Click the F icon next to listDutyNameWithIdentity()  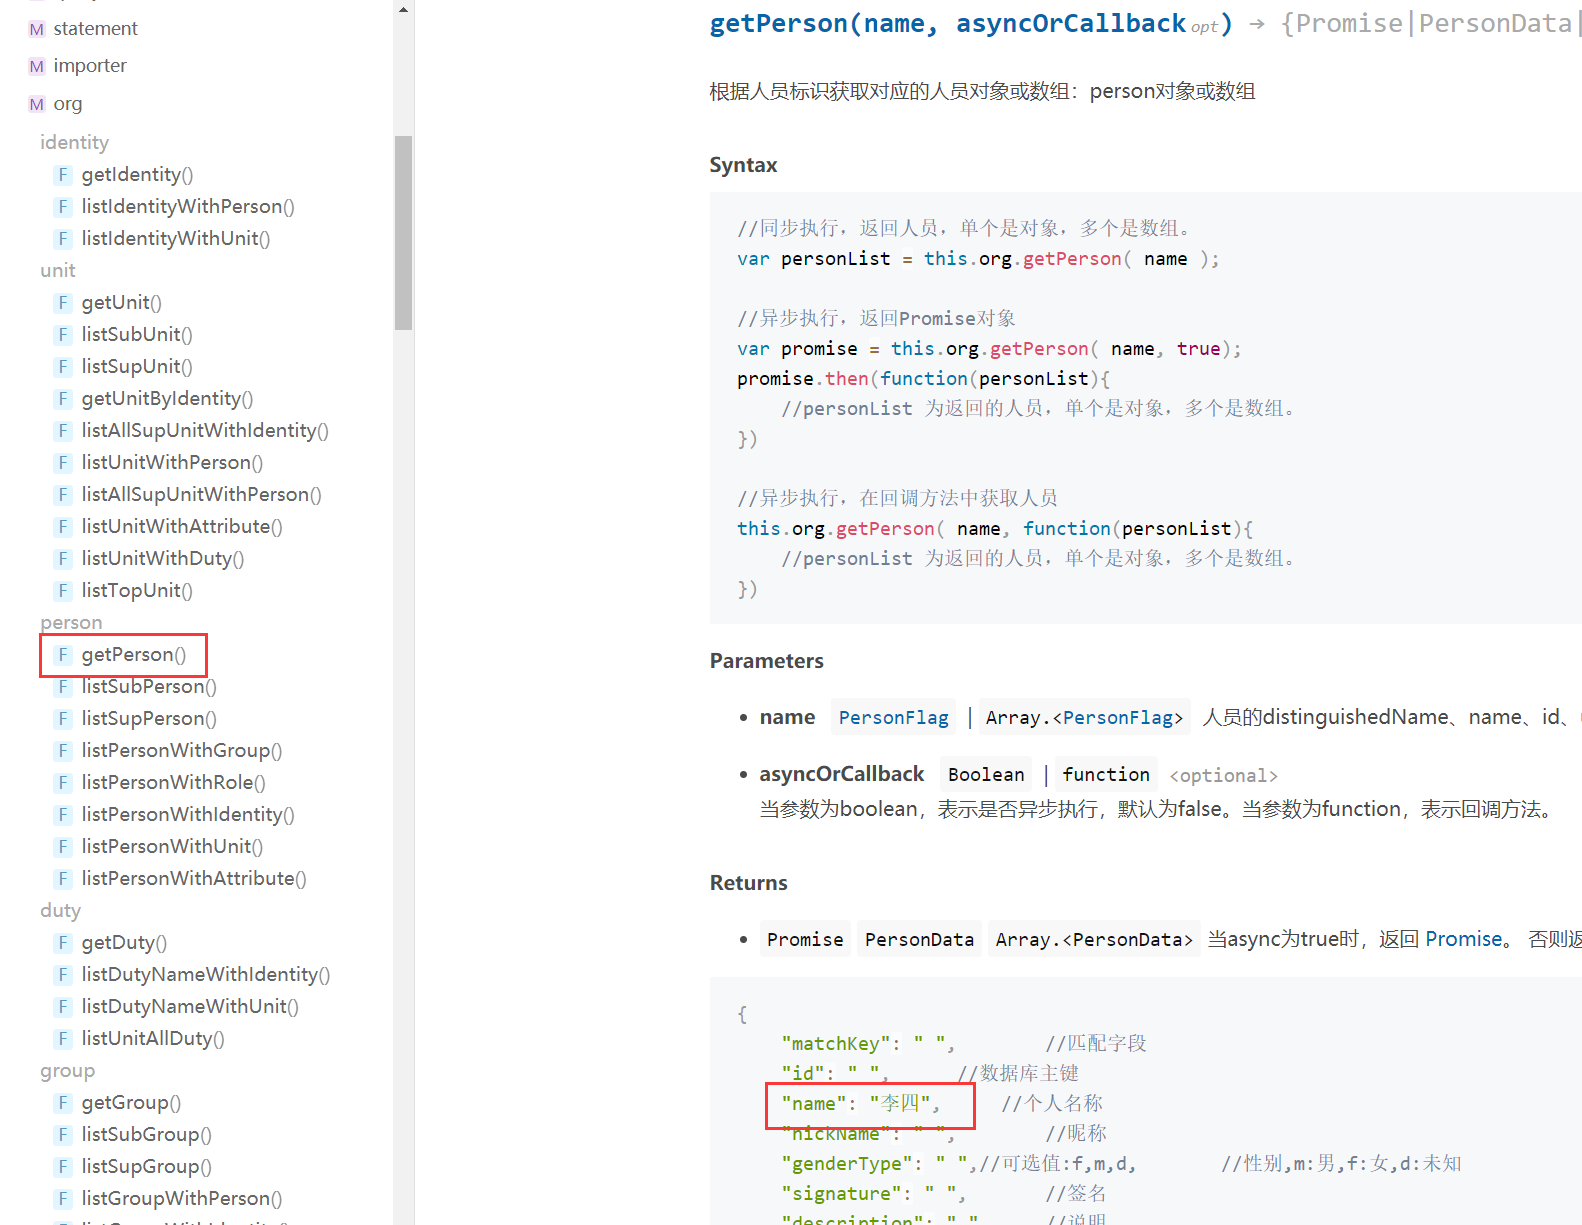coord(63,974)
